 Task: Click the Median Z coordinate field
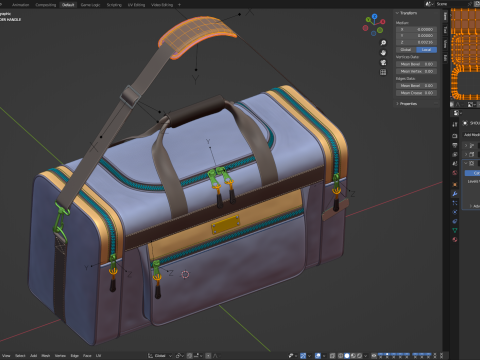pos(416,42)
